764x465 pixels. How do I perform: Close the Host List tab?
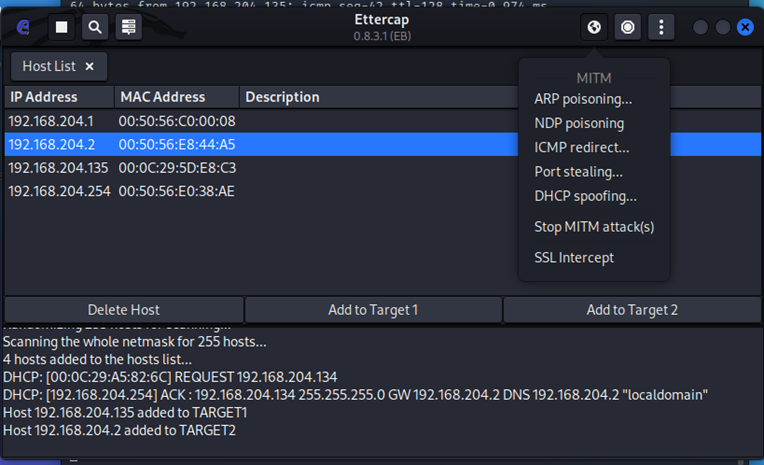tap(89, 66)
